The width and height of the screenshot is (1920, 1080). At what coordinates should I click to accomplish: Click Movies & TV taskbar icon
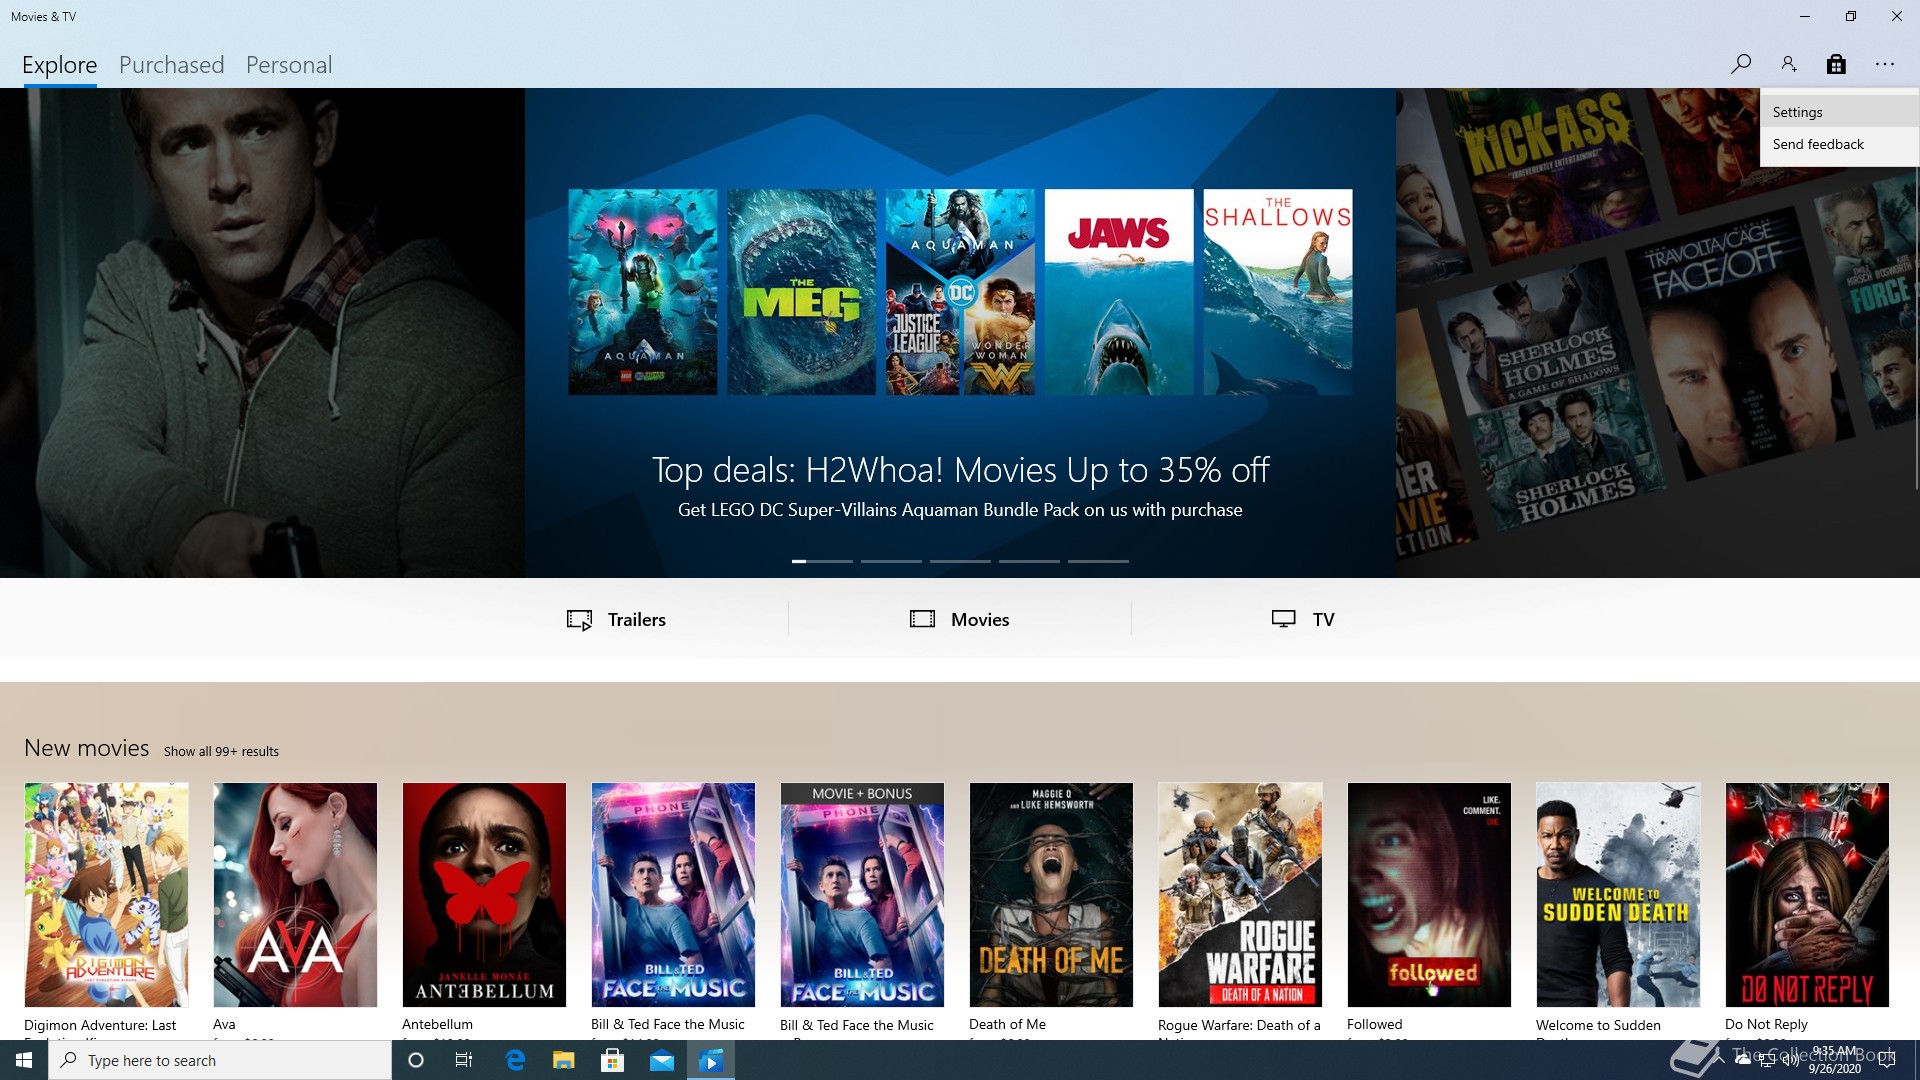(x=711, y=1060)
